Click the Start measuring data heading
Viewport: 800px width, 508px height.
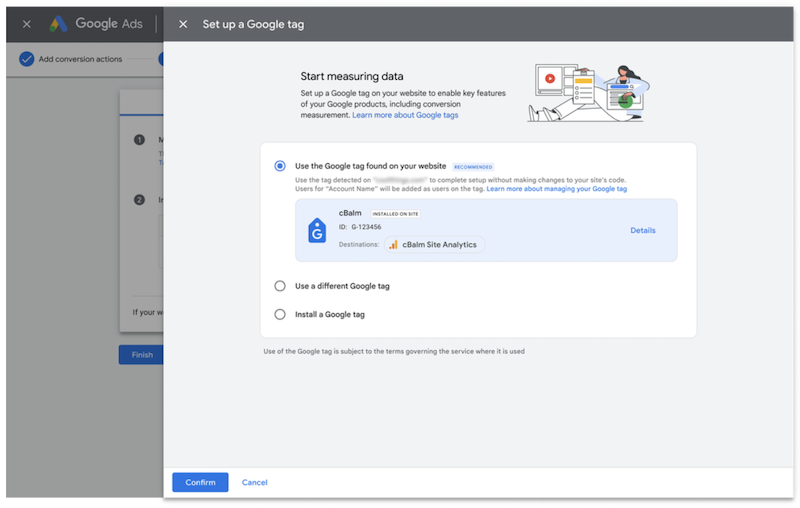[352, 77]
